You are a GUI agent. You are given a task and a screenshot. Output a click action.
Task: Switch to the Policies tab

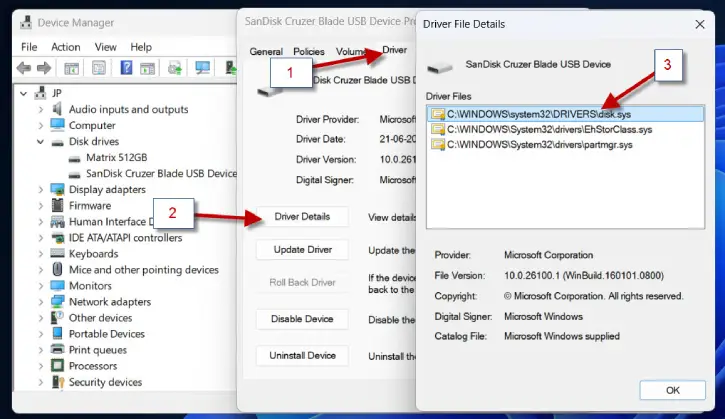[309, 51]
